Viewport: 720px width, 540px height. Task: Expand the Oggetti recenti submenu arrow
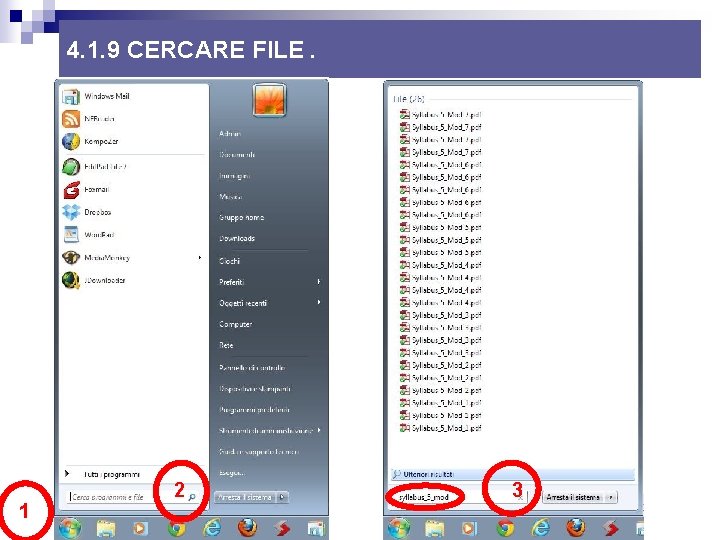click(319, 302)
